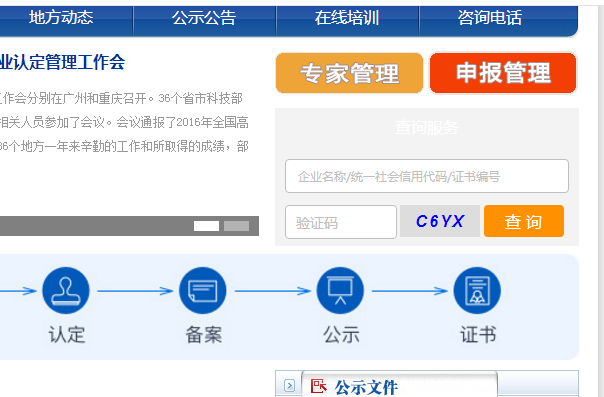Select the second gray slide indicator

tap(237, 226)
